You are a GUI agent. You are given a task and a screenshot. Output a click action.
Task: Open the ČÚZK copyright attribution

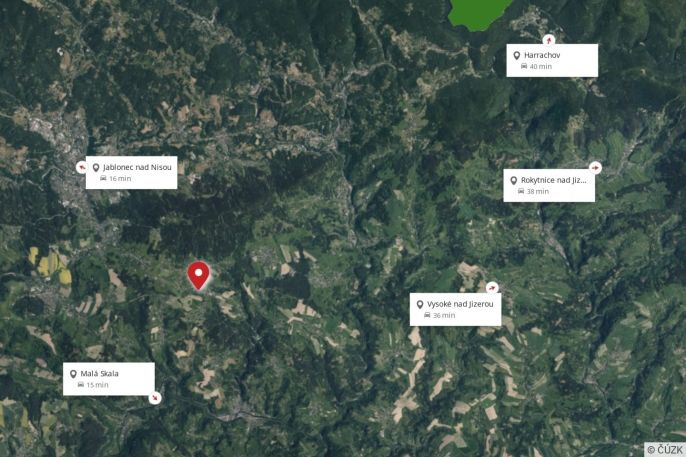pos(665,450)
